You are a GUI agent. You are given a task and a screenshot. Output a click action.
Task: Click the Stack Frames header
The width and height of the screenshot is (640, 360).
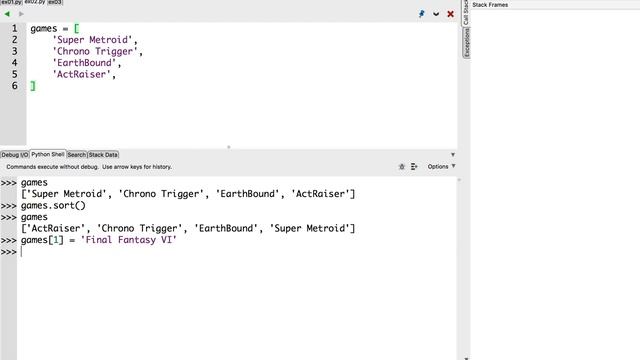490,5
